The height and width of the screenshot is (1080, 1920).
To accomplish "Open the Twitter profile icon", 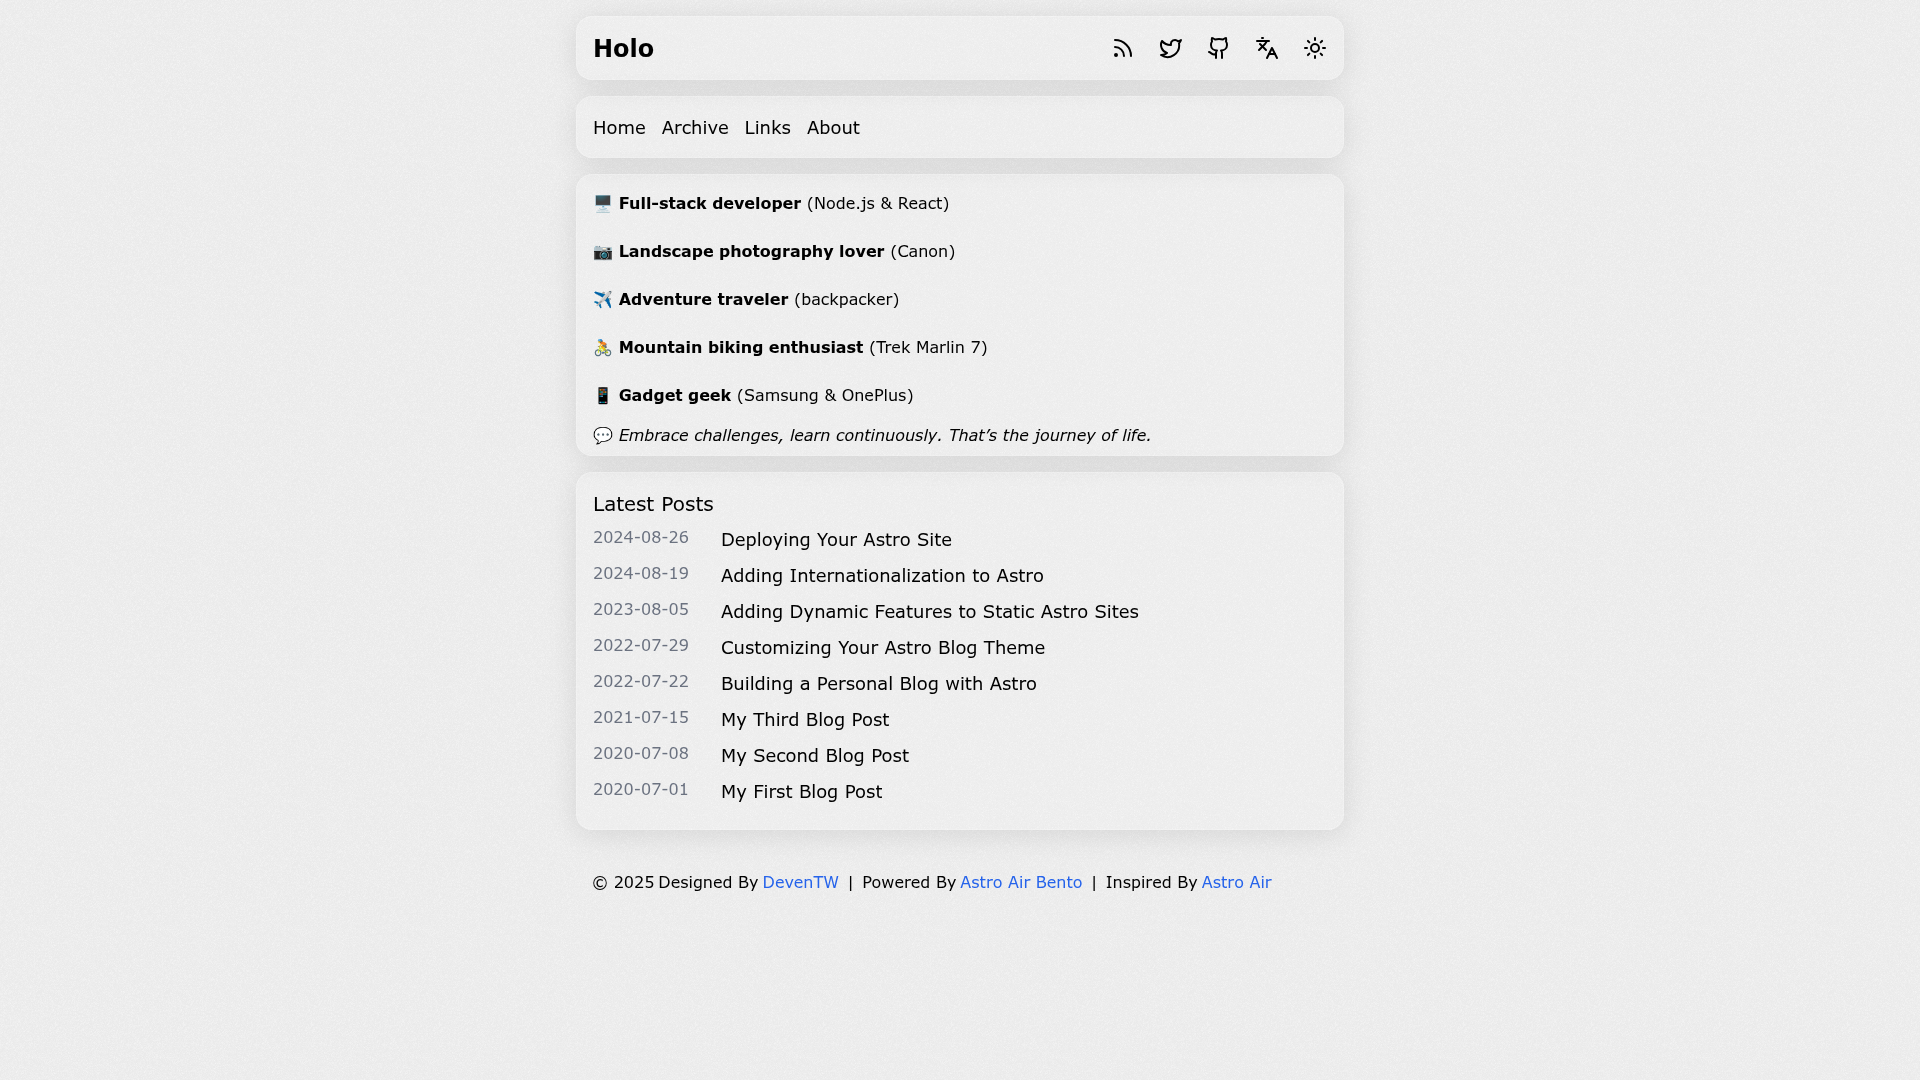I will (1171, 48).
